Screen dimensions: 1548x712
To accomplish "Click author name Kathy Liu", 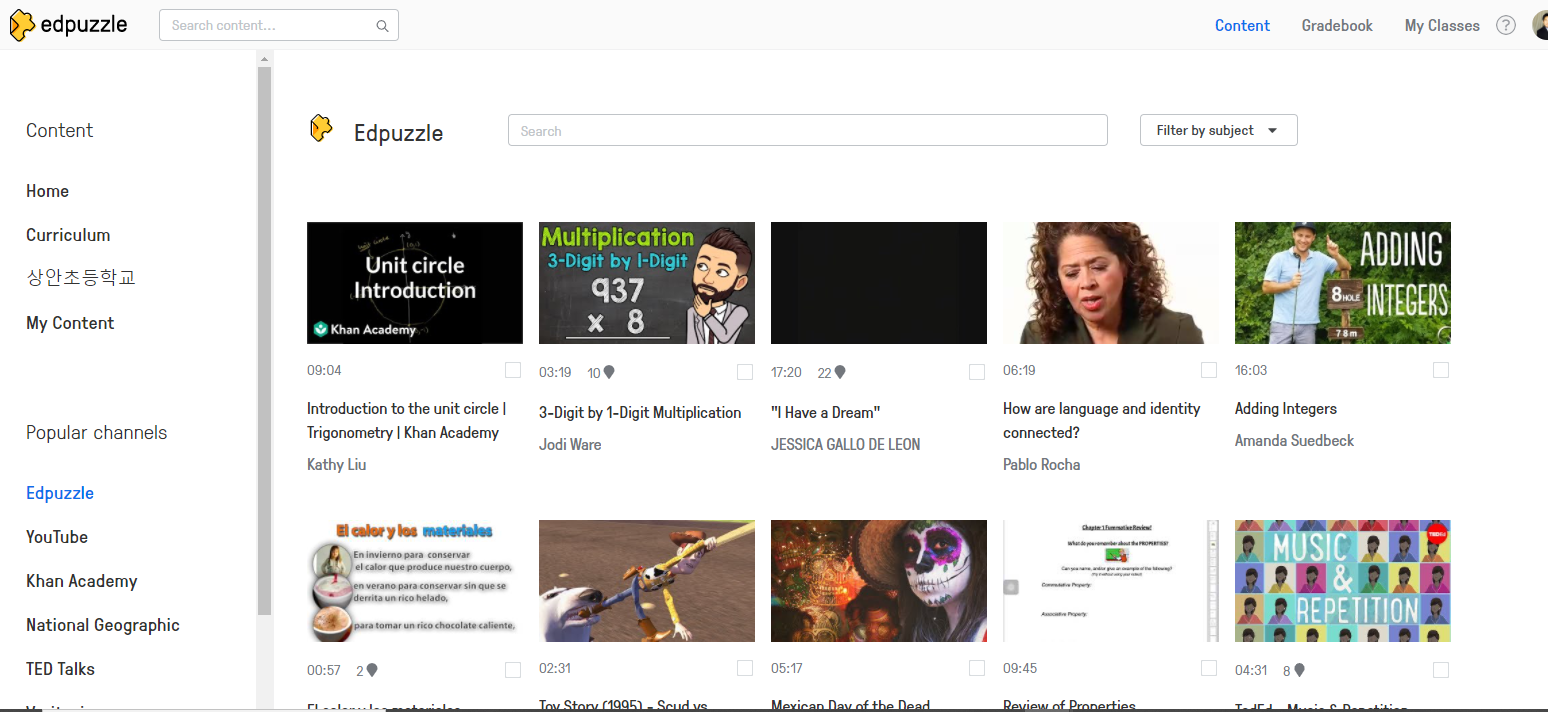I will click(x=337, y=464).
